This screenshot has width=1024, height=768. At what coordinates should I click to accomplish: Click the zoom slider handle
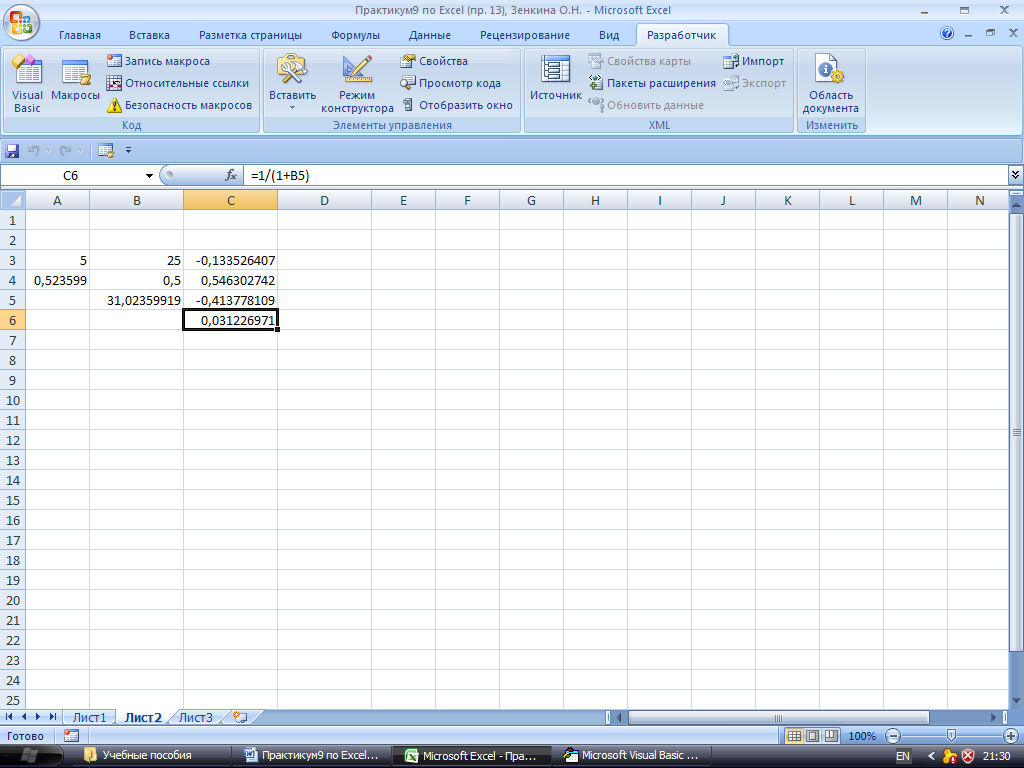coord(952,736)
